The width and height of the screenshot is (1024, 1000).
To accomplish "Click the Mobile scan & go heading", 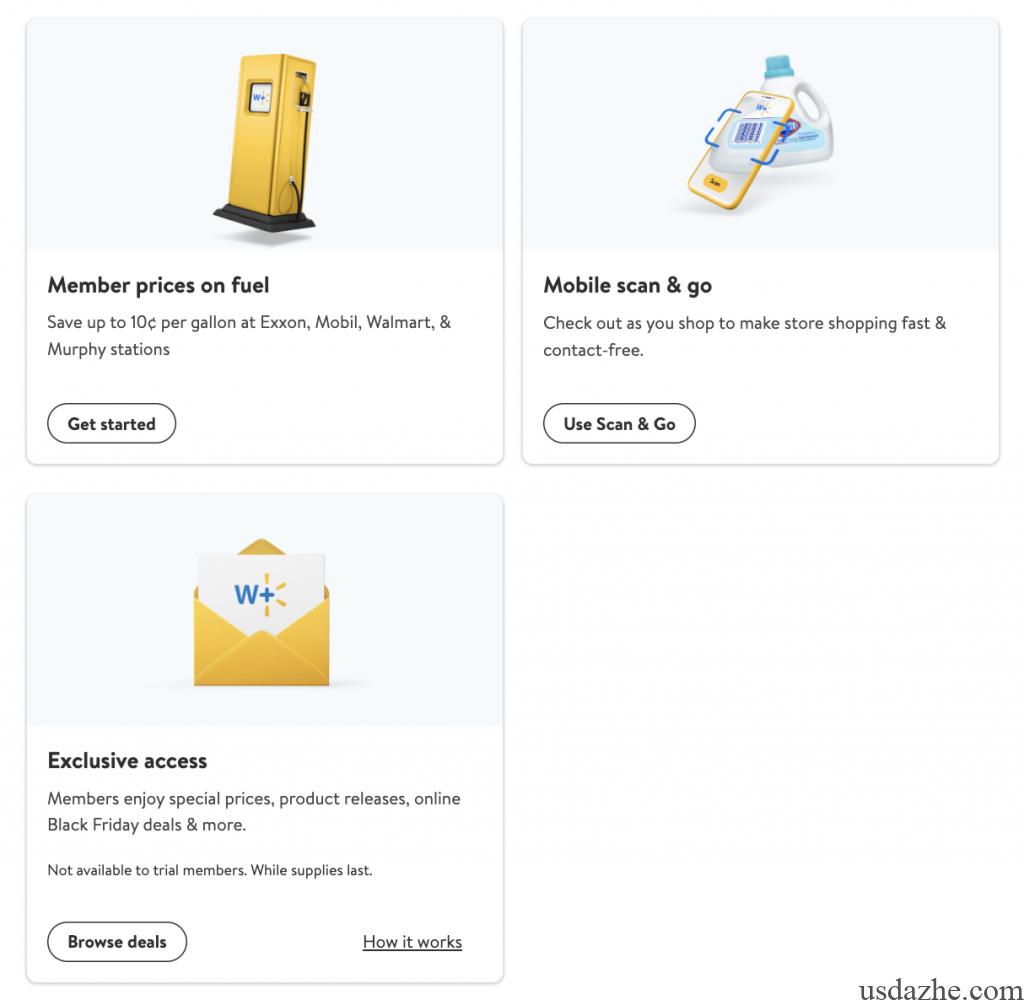I will 627,285.
